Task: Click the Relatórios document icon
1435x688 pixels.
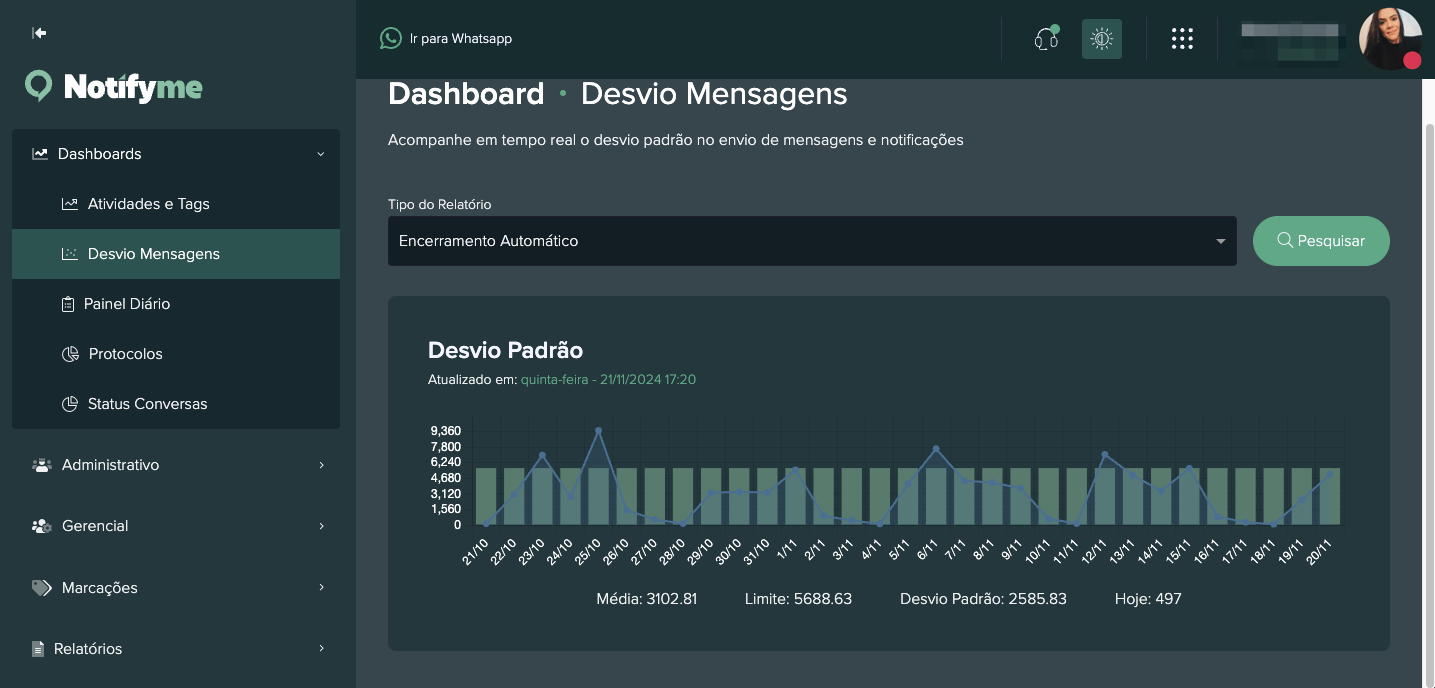Action: point(40,649)
